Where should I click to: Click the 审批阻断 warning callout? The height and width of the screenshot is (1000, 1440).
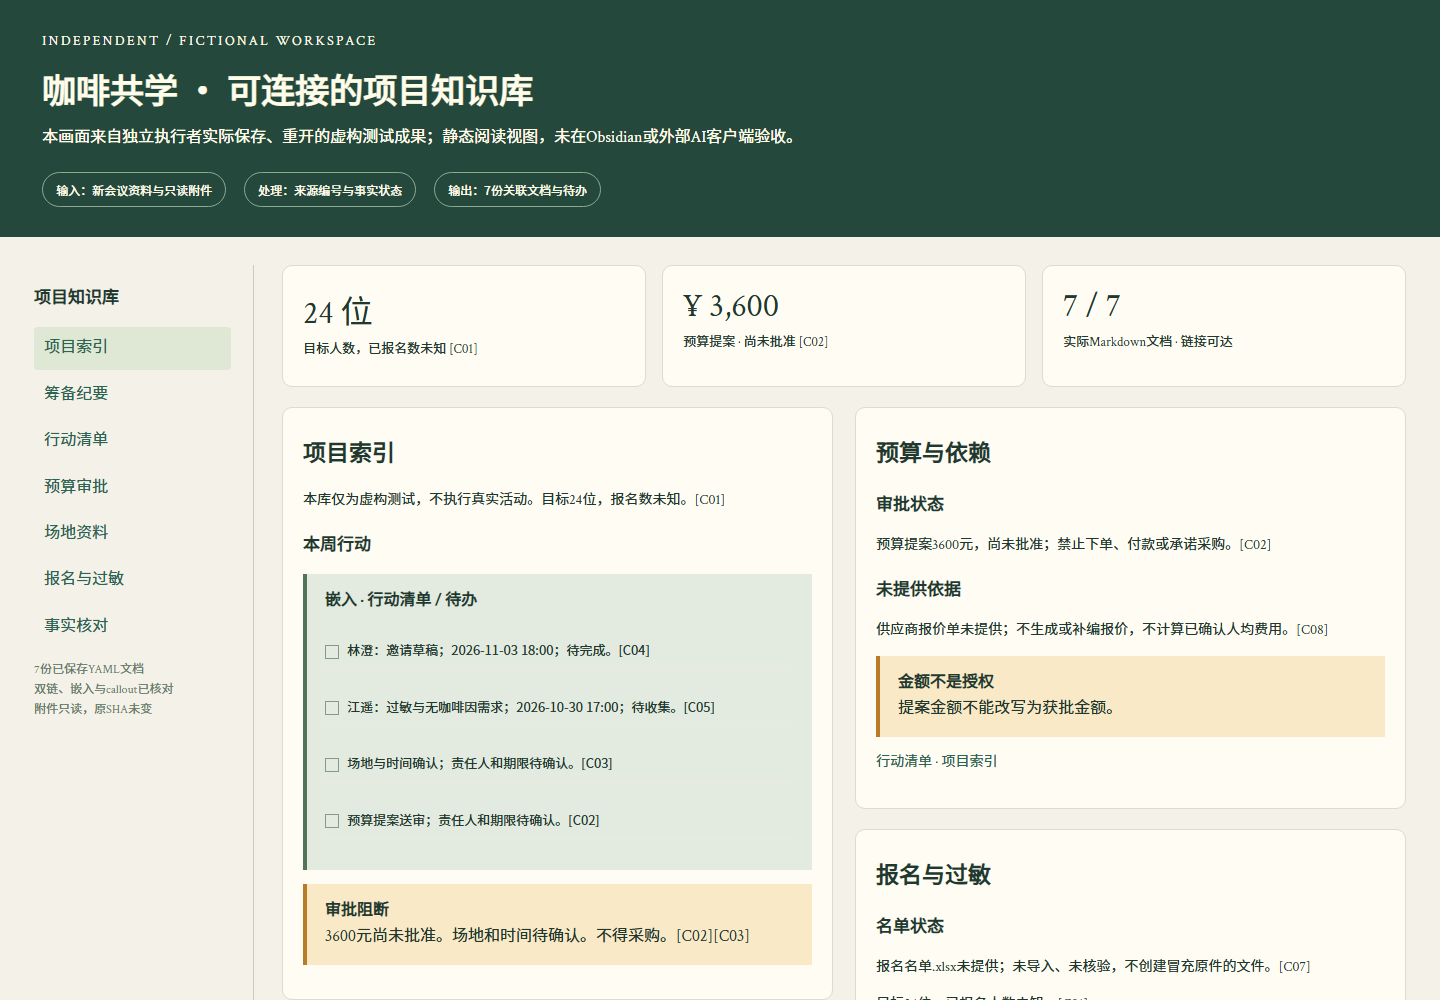coord(558,924)
